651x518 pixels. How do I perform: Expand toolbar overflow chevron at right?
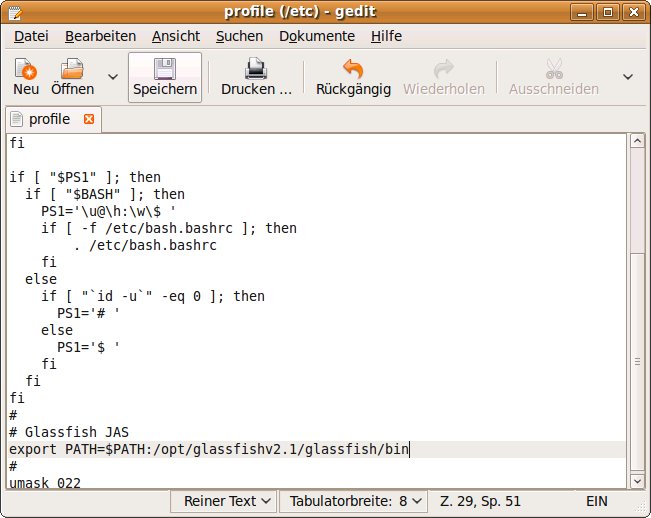pos(628,77)
